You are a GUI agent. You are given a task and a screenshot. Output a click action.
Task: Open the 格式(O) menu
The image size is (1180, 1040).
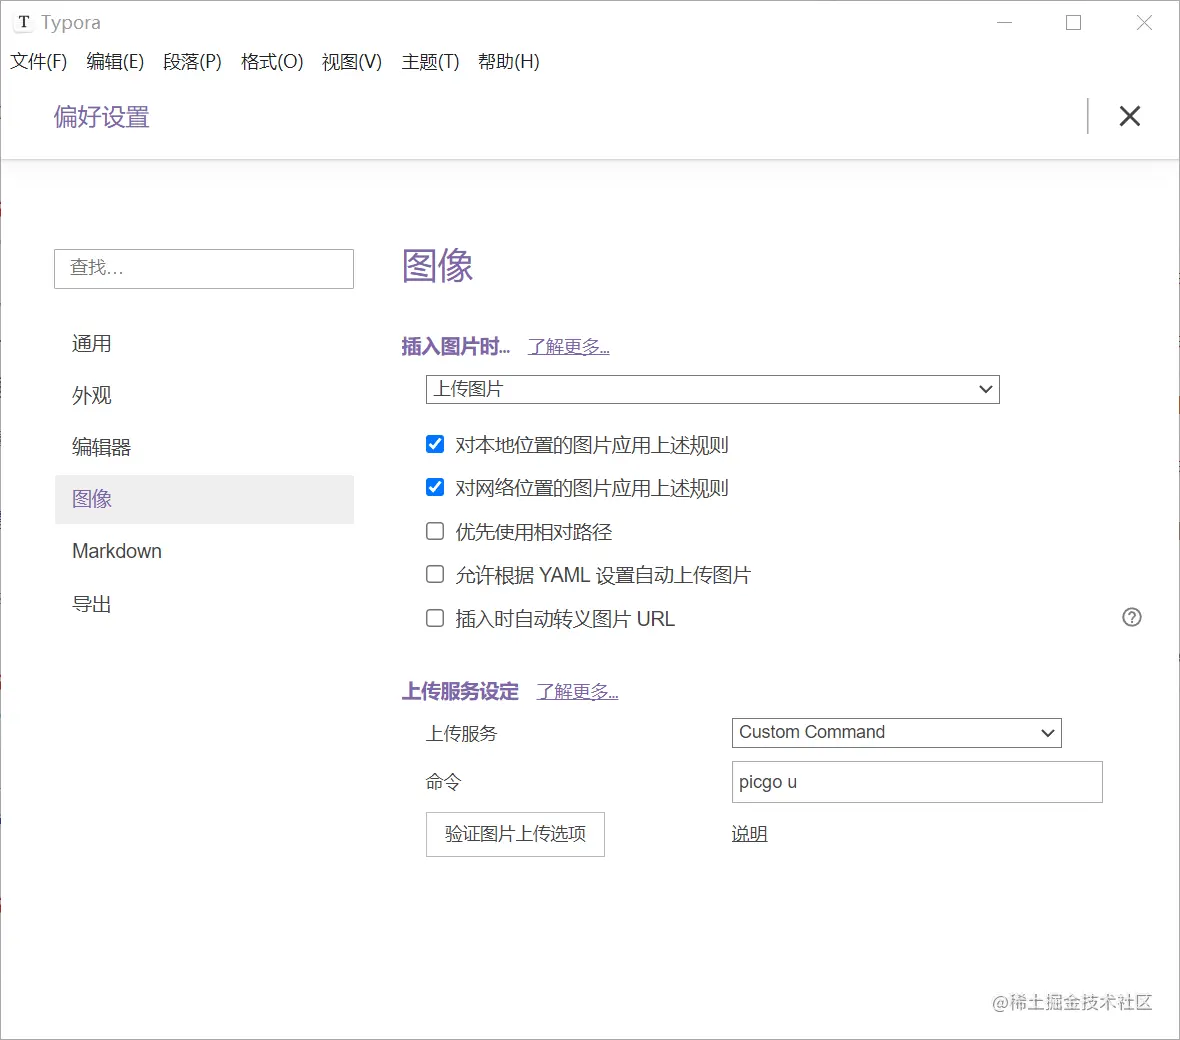click(x=272, y=62)
